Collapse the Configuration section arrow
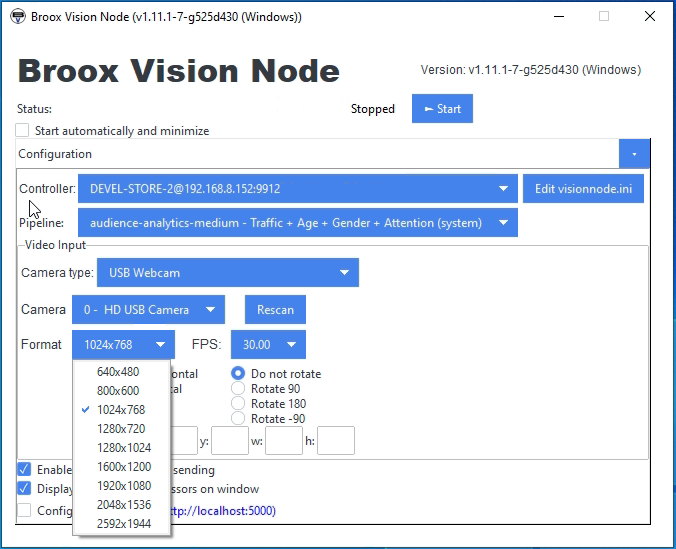The height and width of the screenshot is (549, 676). pyautogui.click(x=634, y=154)
